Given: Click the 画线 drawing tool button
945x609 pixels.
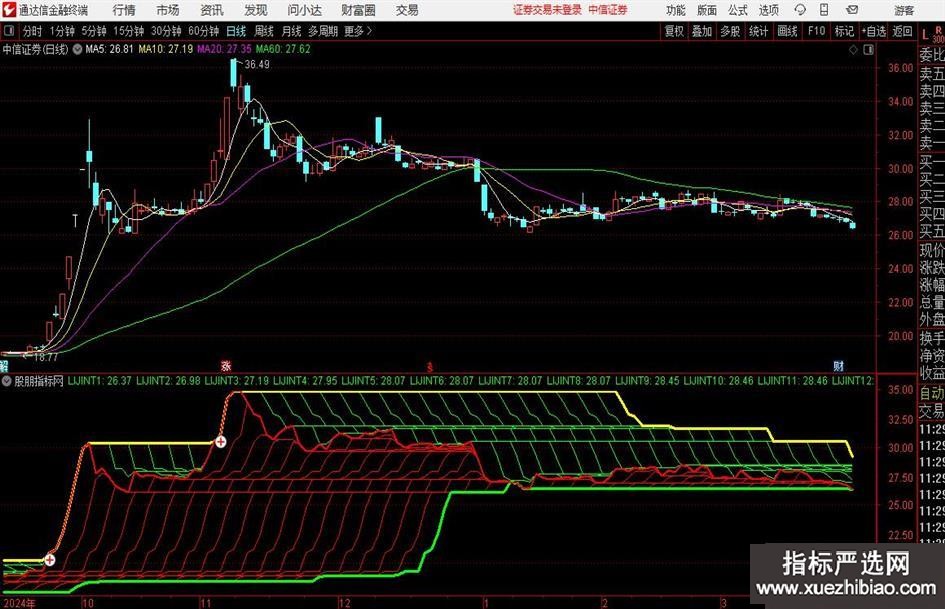Looking at the screenshot, I should [x=787, y=31].
